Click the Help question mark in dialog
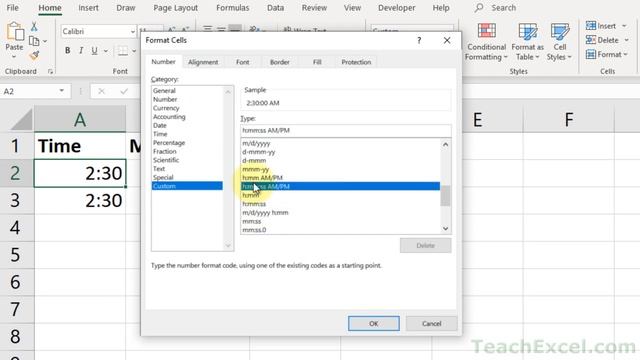640x360 pixels. pos(419,40)
